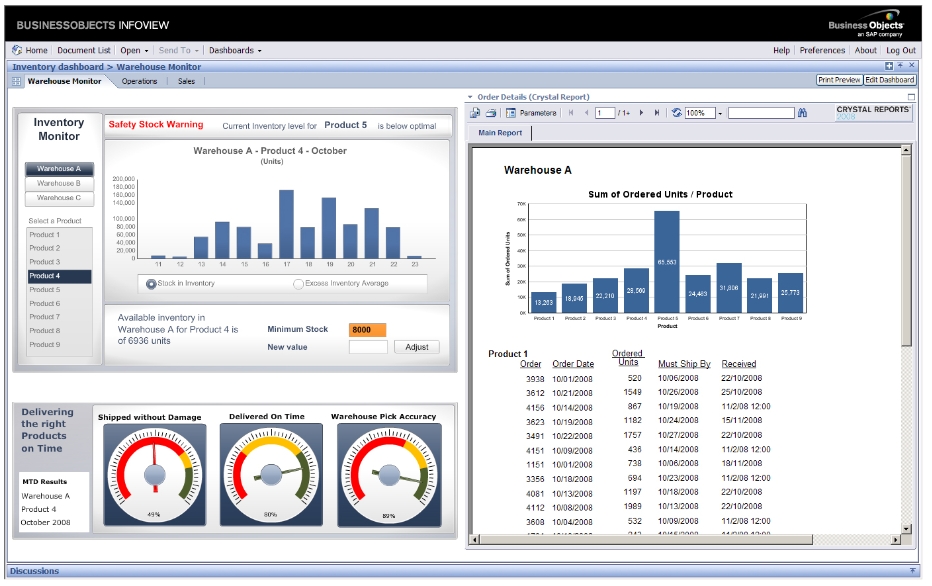
Task: Go to first page of report
Action: click(x=571, y=112)
